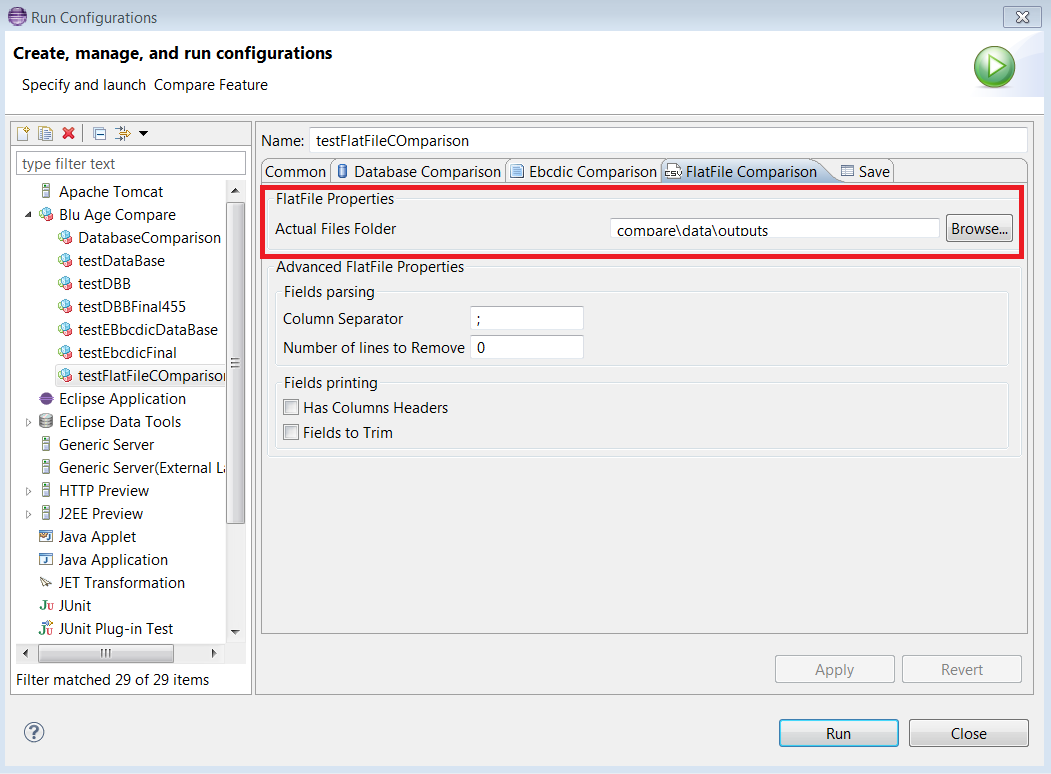Click the testDBB configuration icon

point(65,283)
